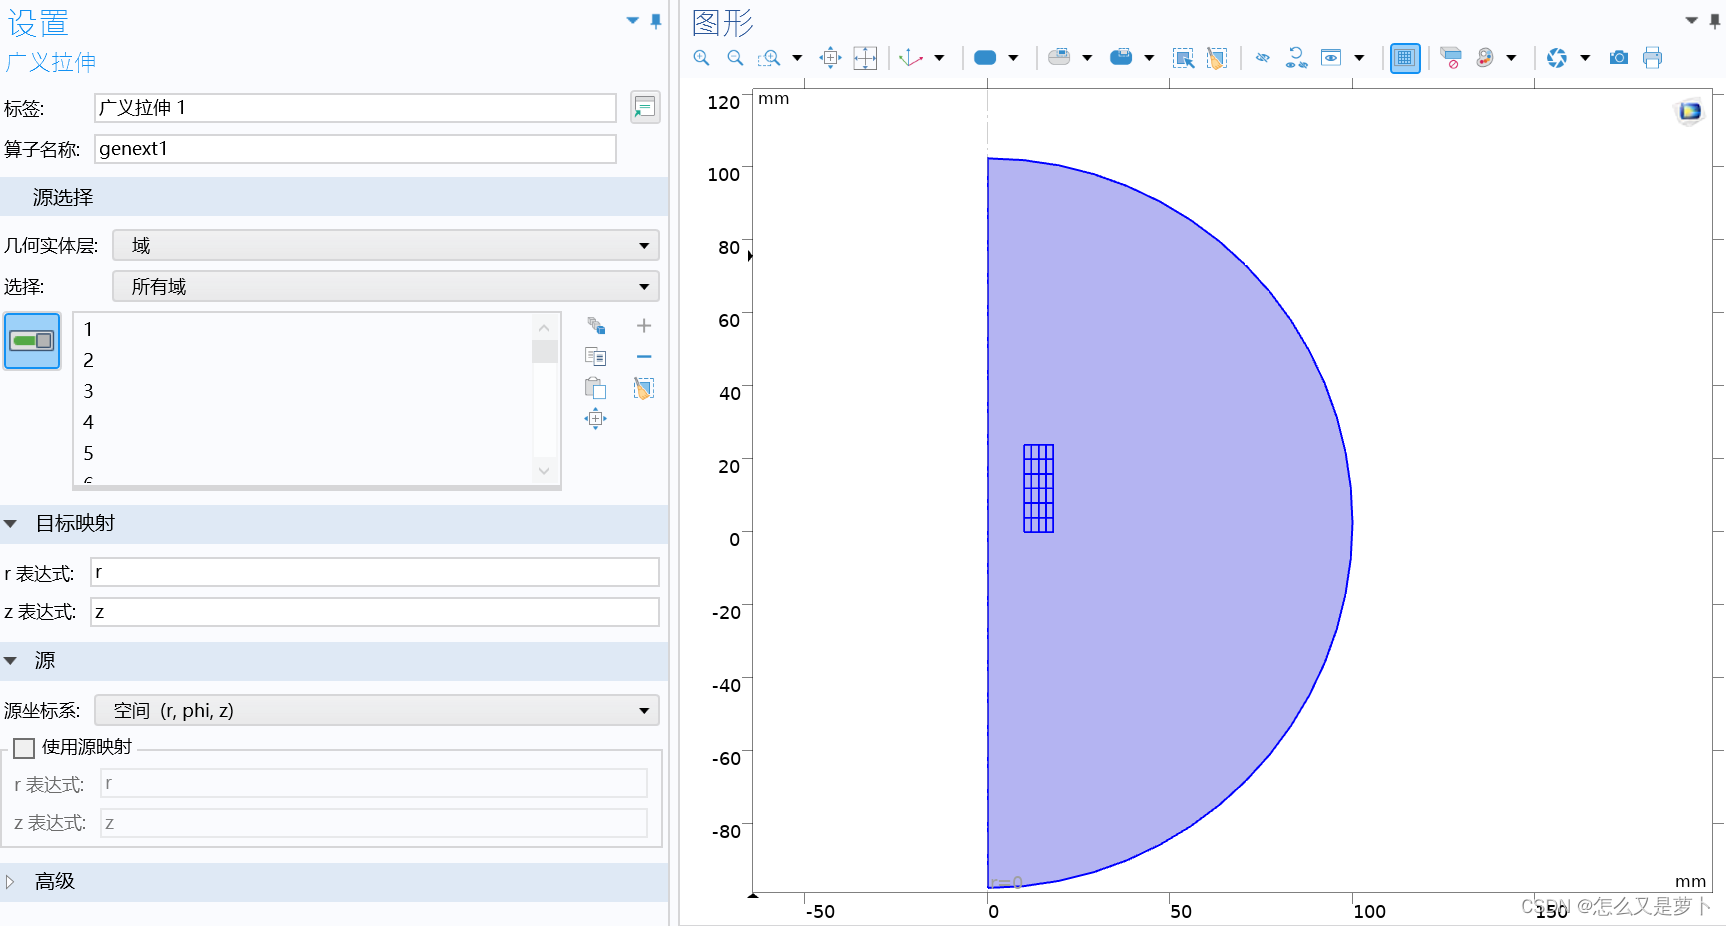Open the view axes dropdown arrow
This screenshot has width=1726, height=926.
939,58
